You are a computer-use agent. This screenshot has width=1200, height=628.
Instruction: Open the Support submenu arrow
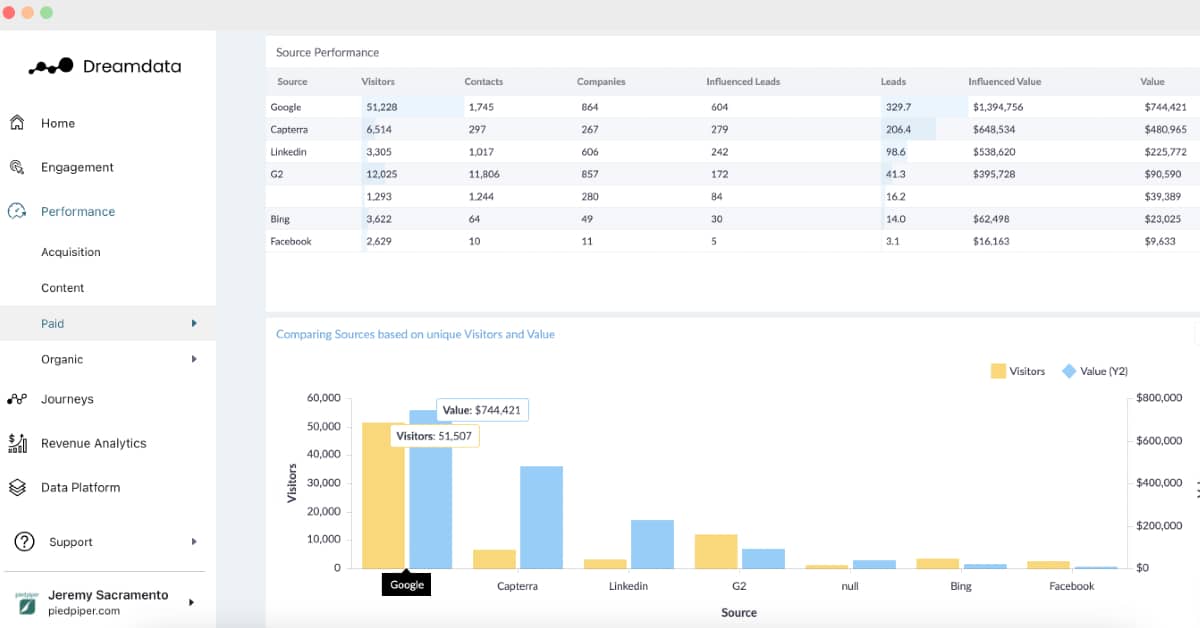click(194, 542)
